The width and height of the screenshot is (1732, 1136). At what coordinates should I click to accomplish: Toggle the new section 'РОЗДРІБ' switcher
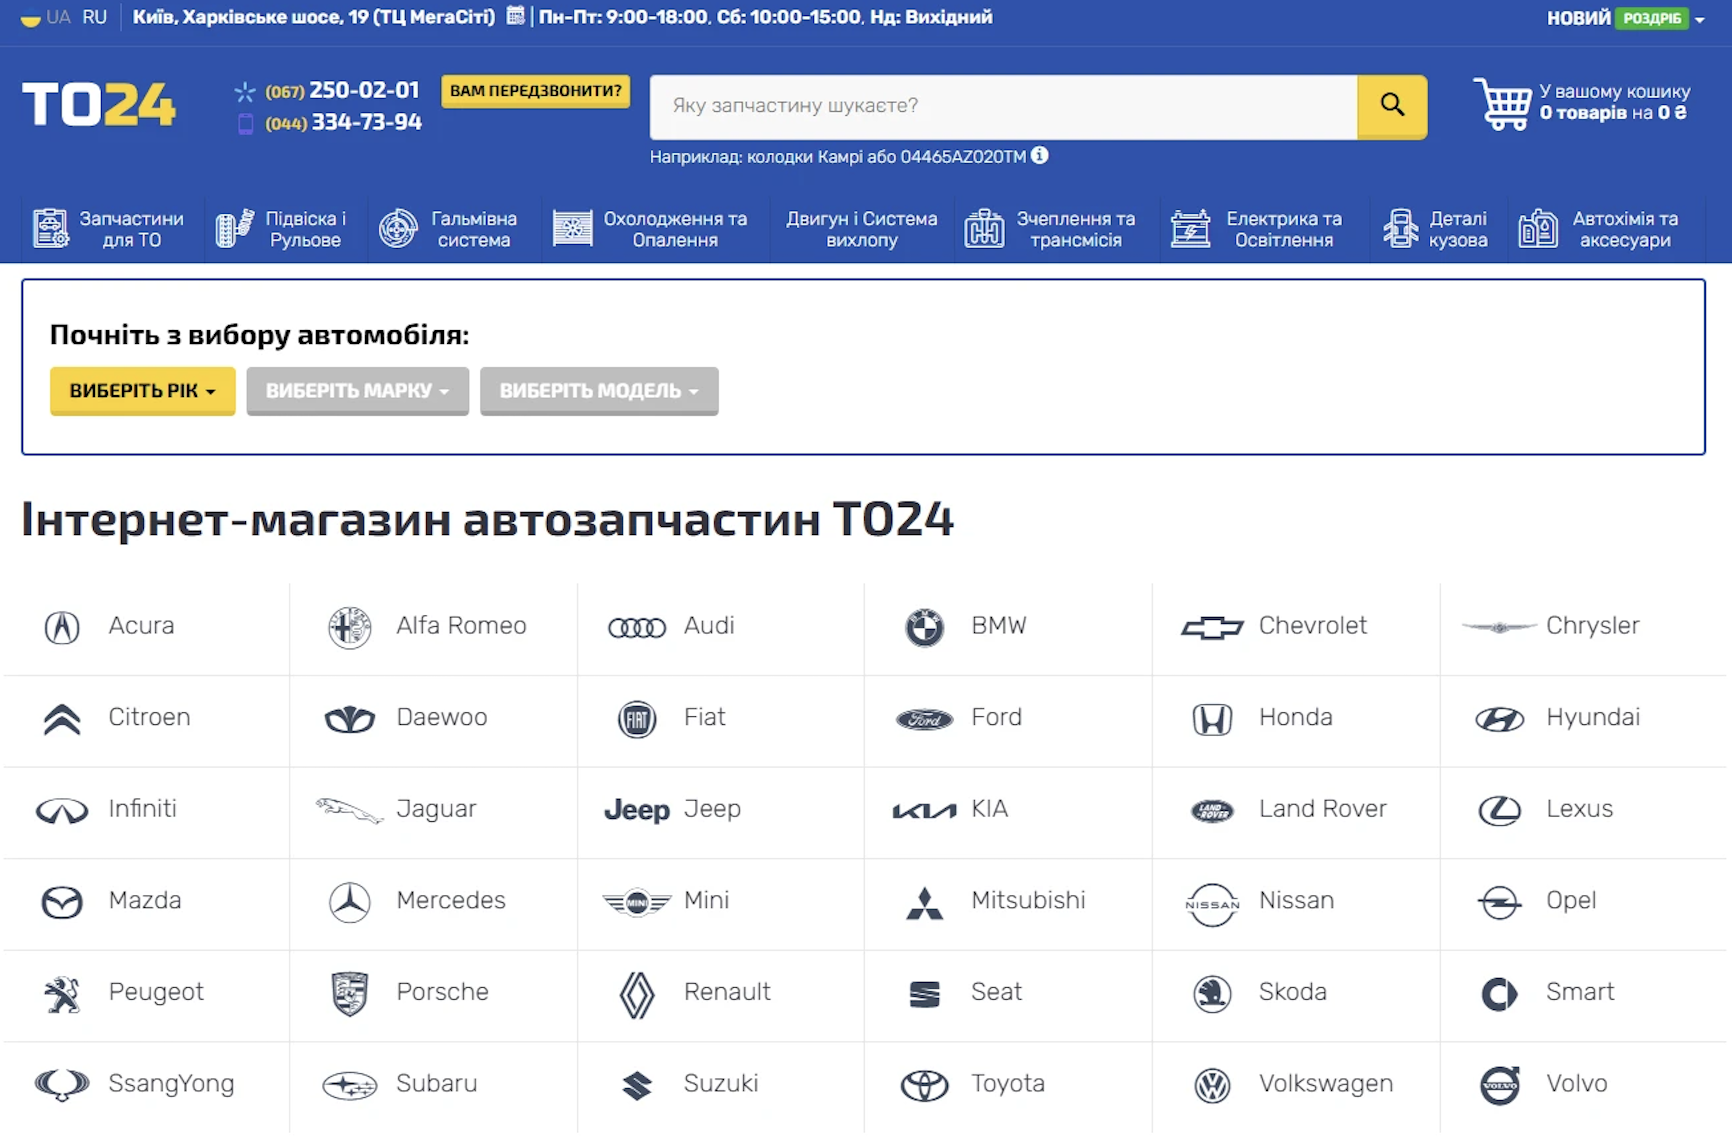[x=1656, y=18]
